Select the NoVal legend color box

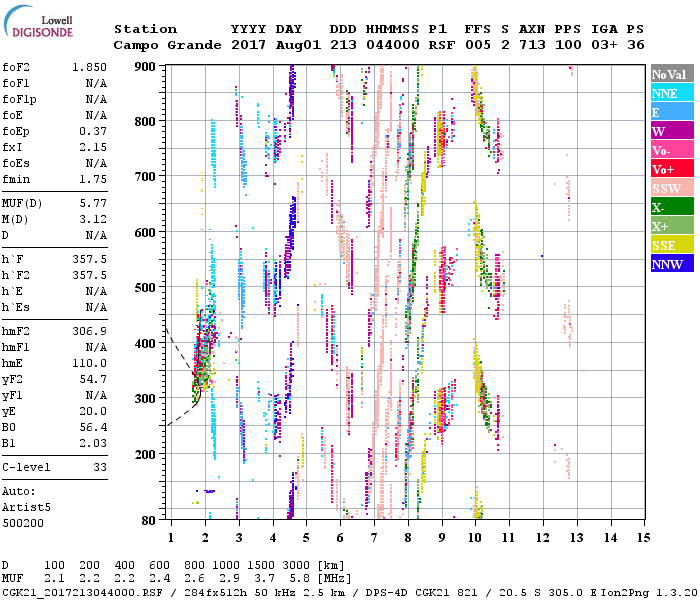(x=672, y=74)
